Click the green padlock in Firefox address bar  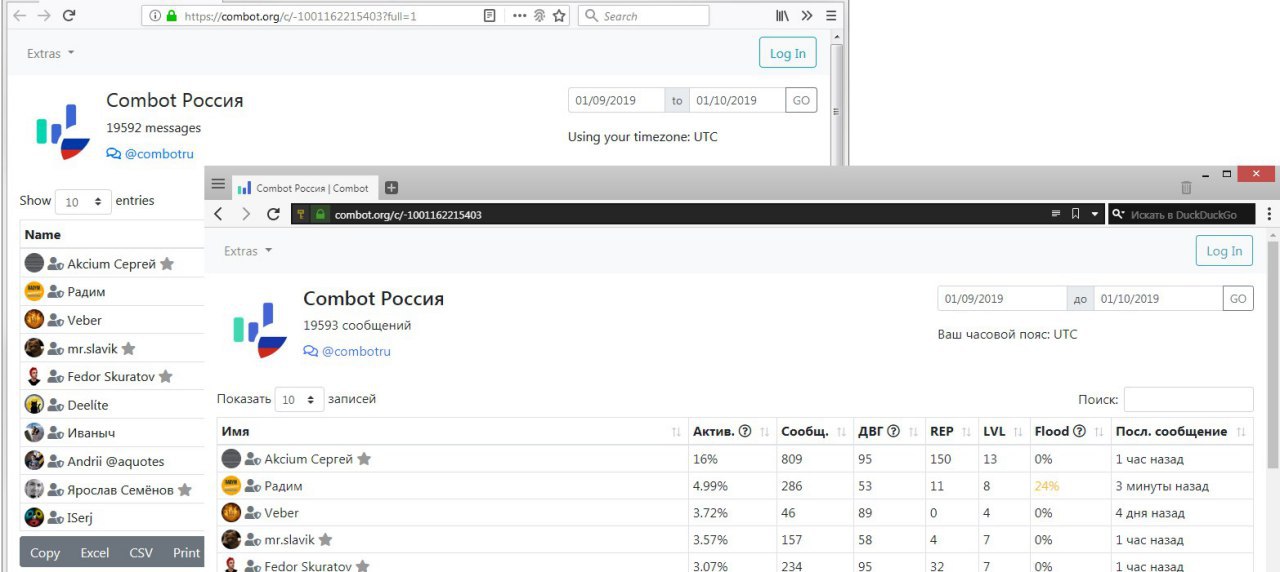(172, 16)
